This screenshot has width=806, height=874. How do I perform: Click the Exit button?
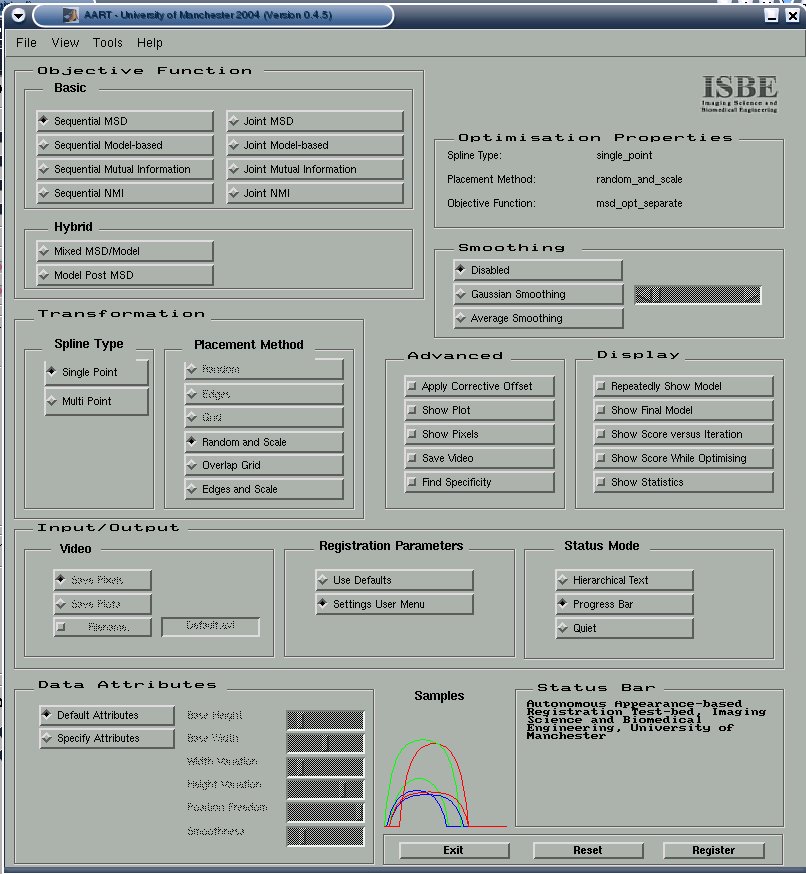tap(454, 850)
